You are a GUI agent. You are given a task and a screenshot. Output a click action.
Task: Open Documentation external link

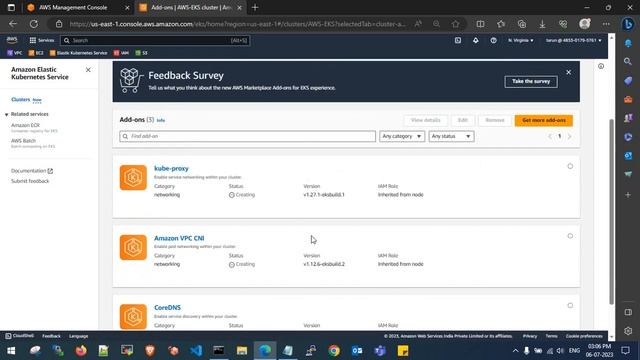[x=32, y=171]
